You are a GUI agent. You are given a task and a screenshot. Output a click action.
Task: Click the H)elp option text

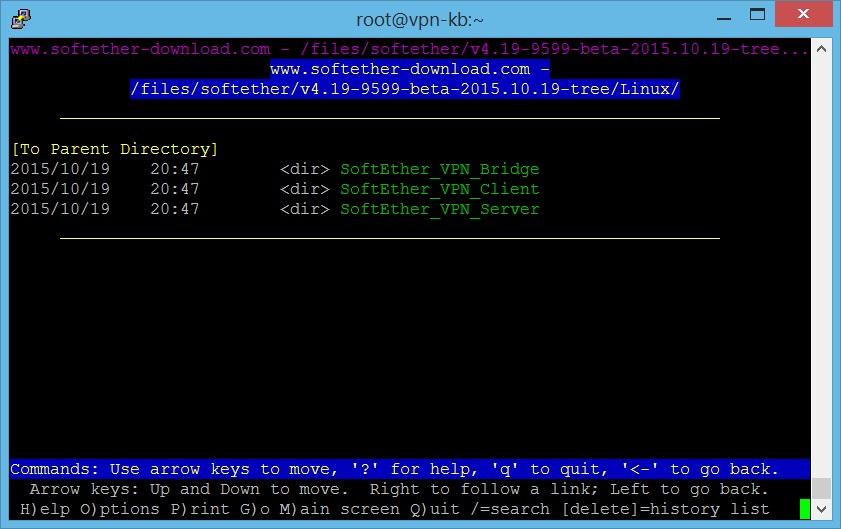click(45, 509)
